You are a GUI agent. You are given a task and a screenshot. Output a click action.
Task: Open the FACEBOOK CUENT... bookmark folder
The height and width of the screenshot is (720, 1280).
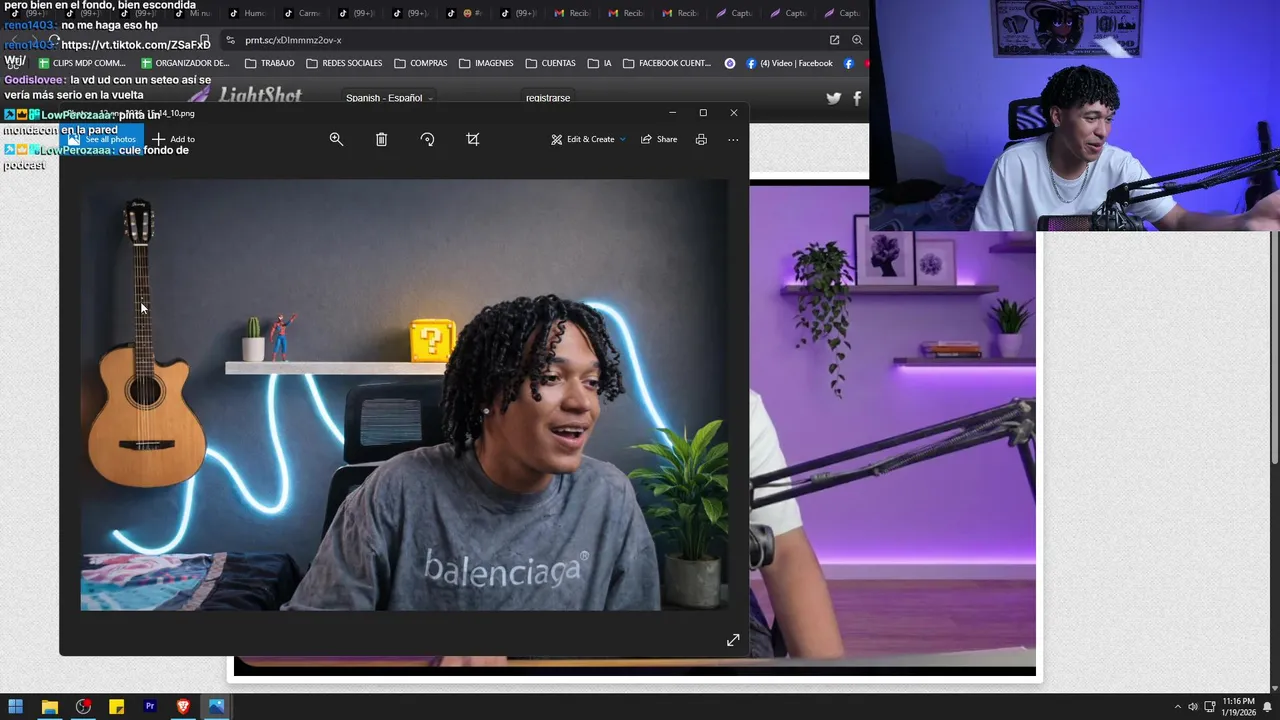667,63
